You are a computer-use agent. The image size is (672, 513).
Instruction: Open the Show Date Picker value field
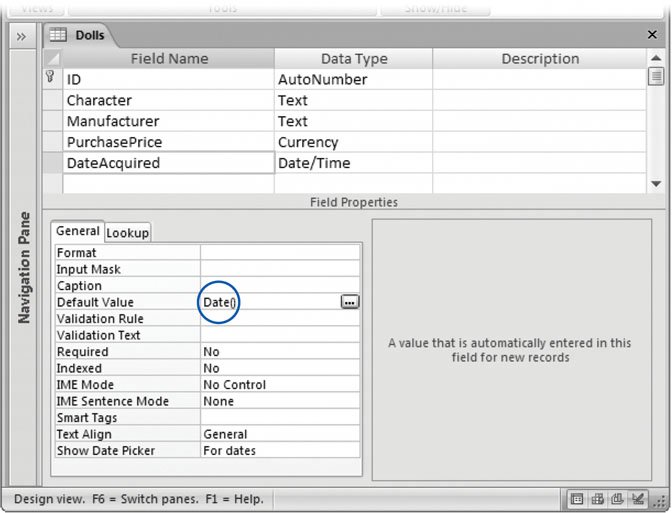click(x=280, y=451)
